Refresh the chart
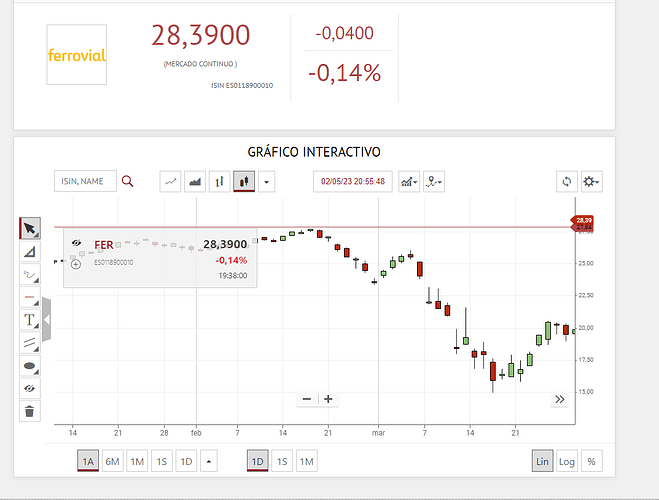The image size is (659, 500). click(567, 182)
